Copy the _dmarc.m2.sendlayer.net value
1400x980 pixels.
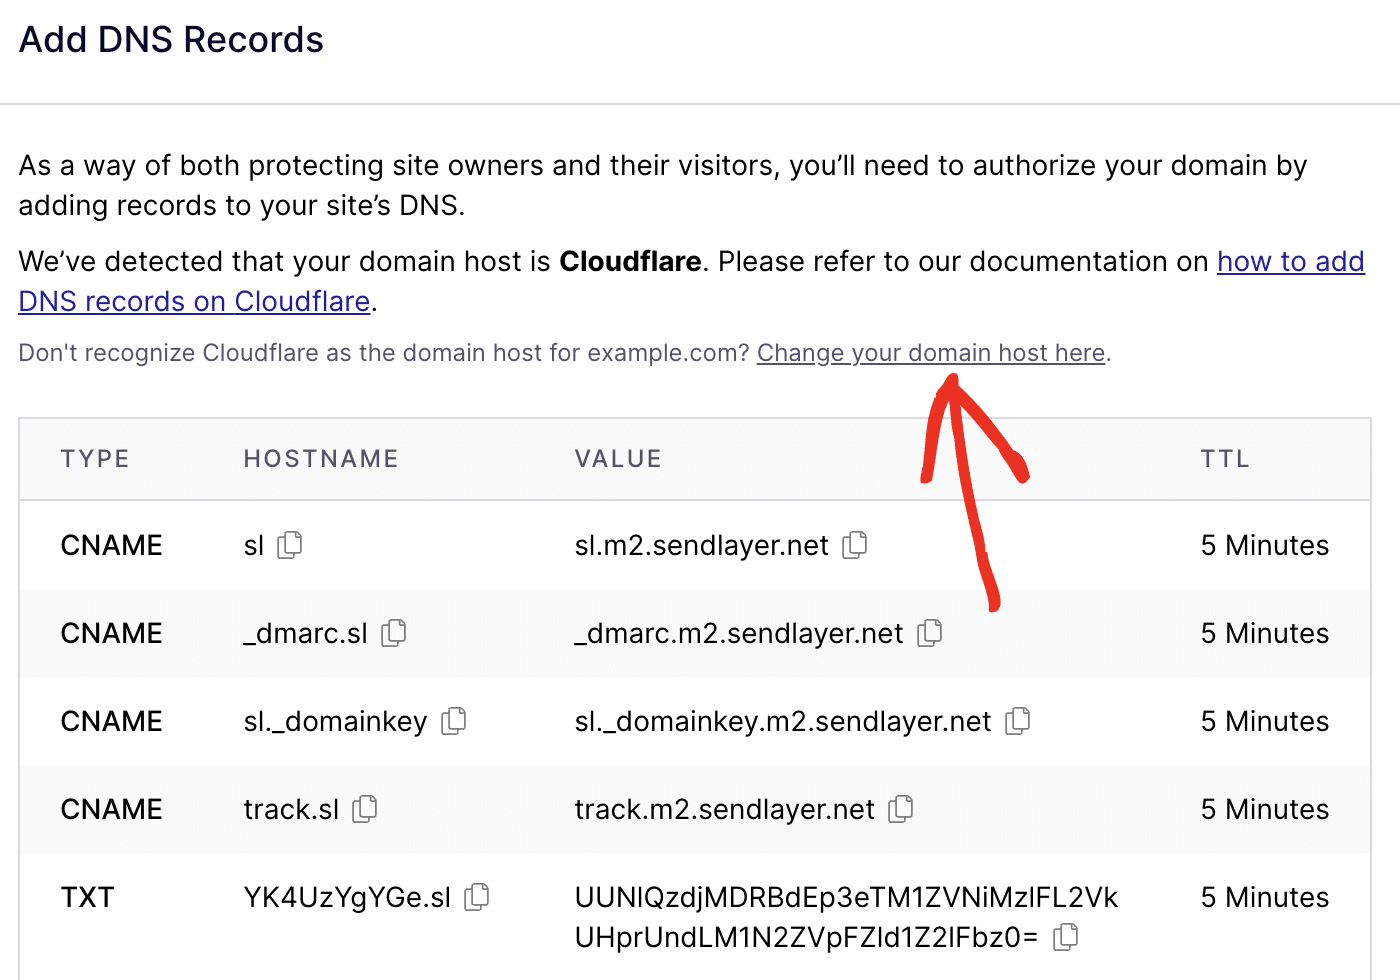coord(931,633)
